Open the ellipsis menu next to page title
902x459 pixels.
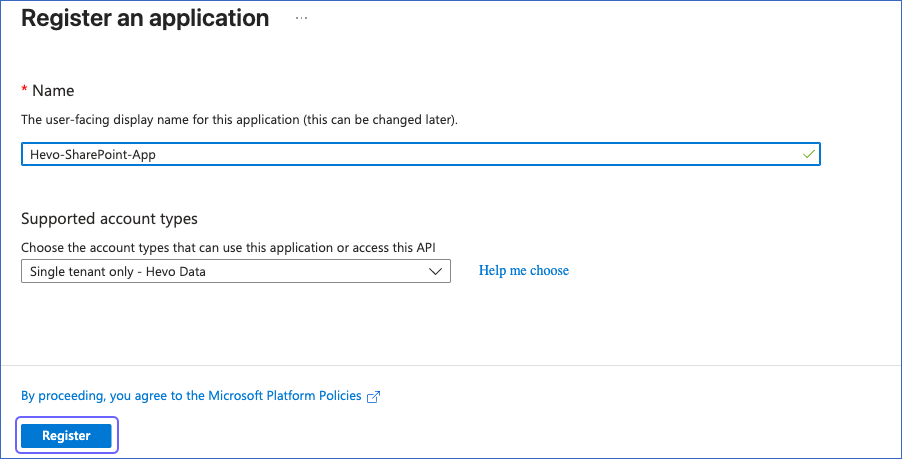(301, 18)
